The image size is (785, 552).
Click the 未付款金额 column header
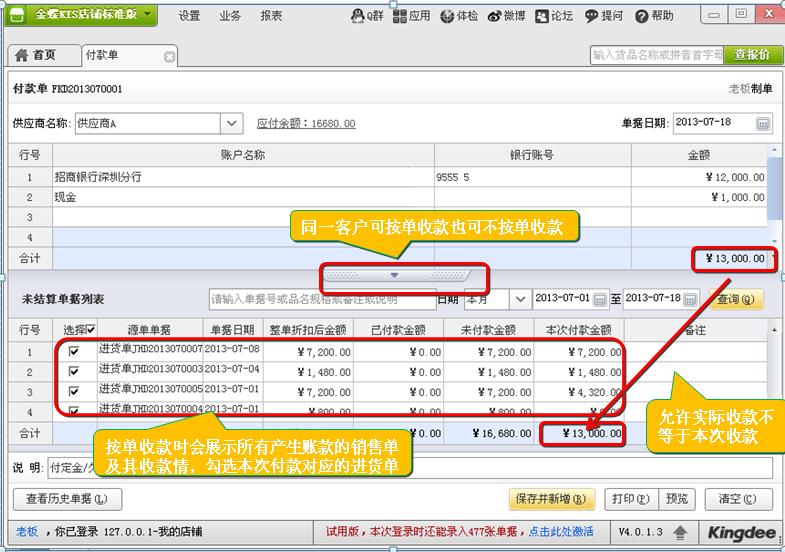[488, 330]
